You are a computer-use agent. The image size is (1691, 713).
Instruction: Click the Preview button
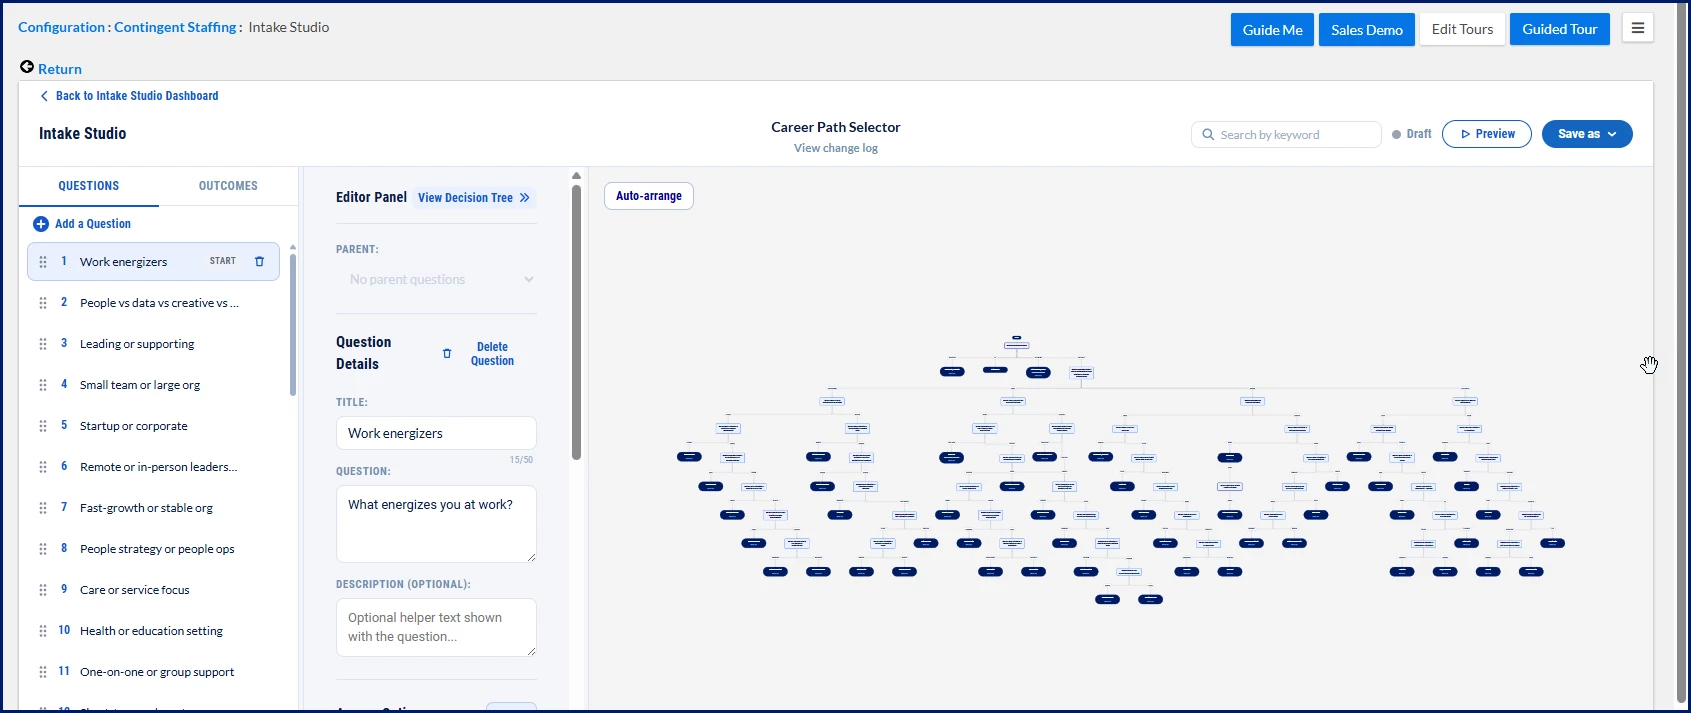click(x=1487, y=134)
